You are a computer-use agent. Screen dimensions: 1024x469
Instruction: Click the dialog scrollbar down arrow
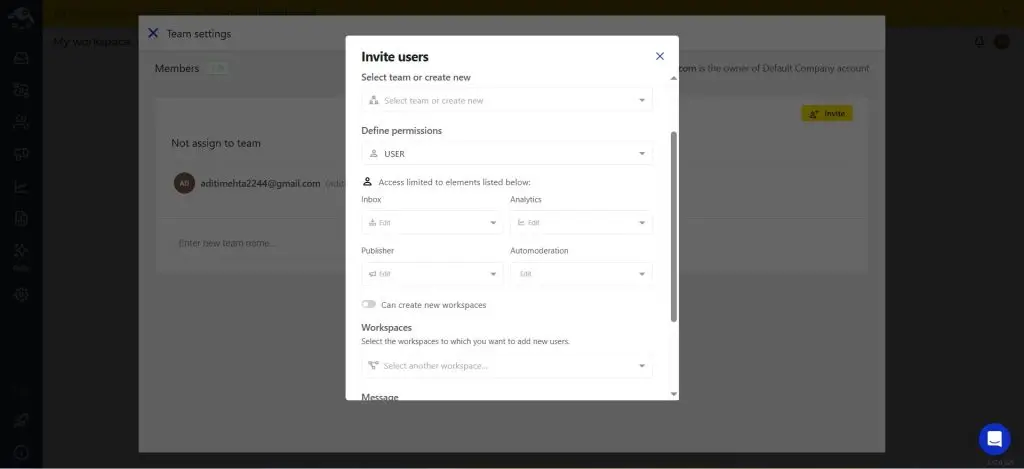pyautogui.click(x=674, y=394)
